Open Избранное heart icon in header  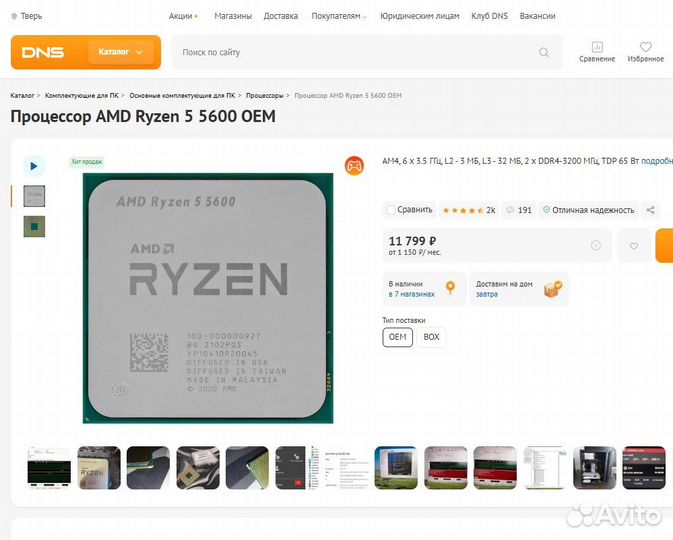[646, 47]
